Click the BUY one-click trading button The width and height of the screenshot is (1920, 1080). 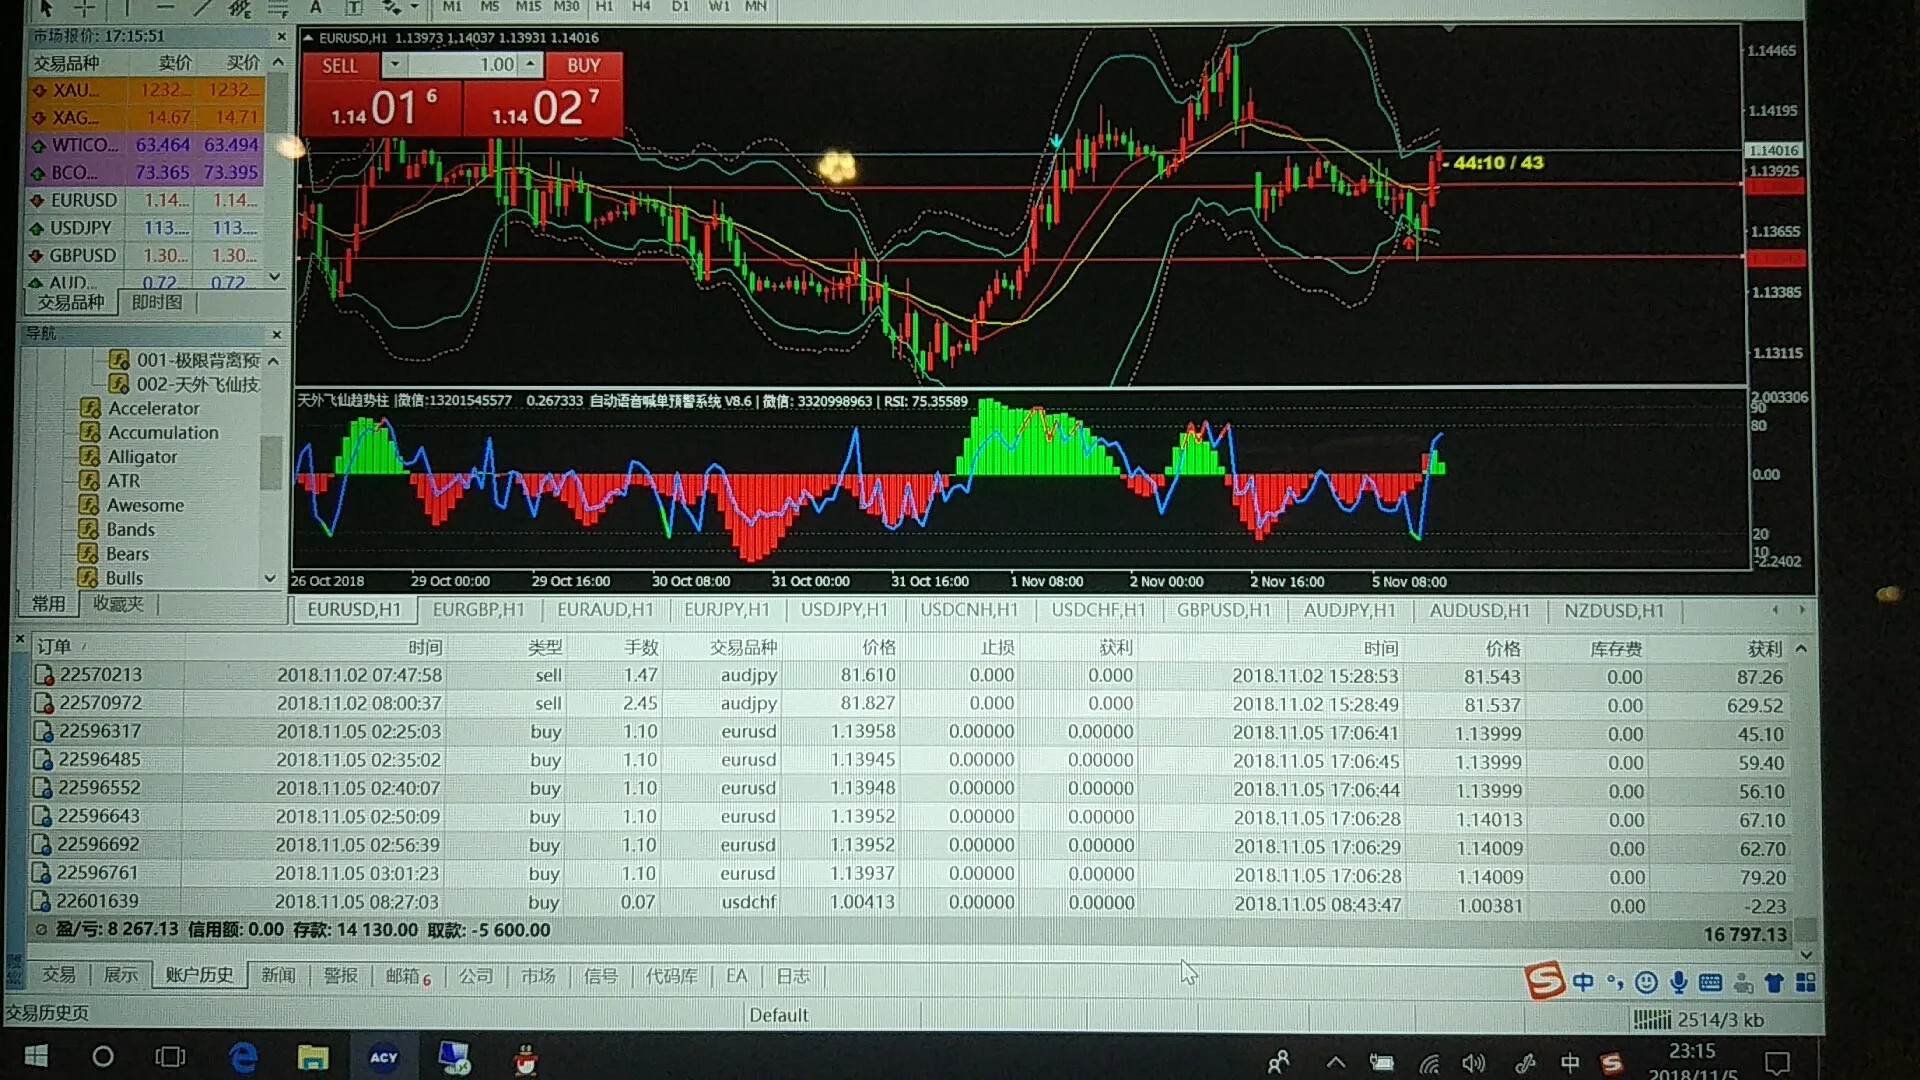(584, 66)
